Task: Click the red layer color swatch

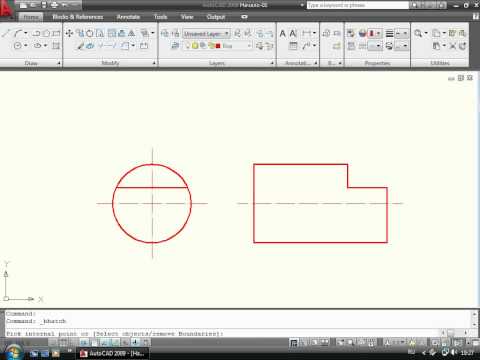Action: 218,46
